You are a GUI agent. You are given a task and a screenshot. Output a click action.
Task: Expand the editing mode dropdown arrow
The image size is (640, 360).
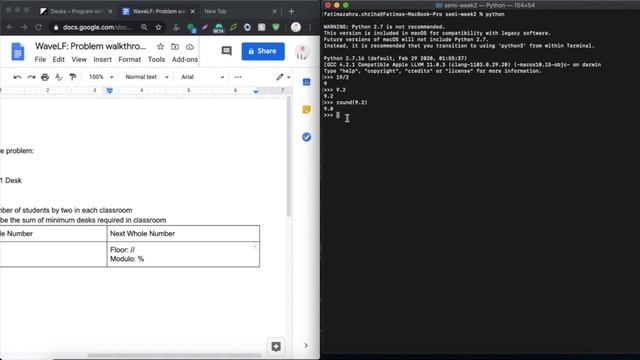coord(289,77)
